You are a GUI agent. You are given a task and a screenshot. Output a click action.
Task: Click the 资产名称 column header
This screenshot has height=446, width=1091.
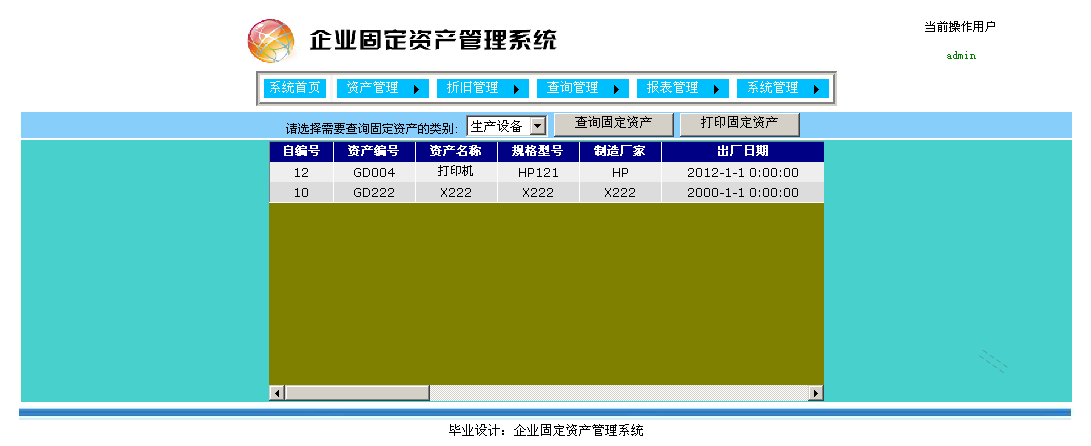coord(456,151)
